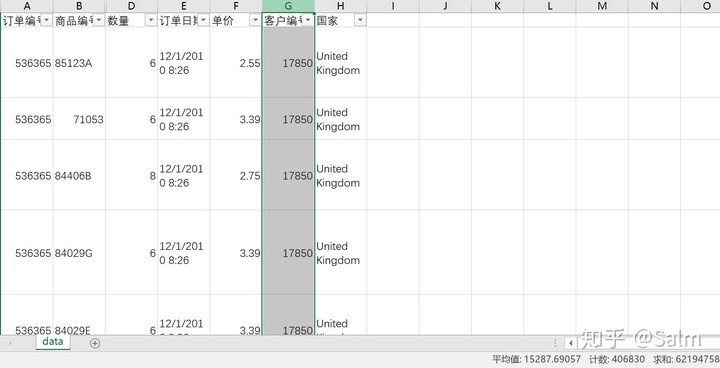
Task: Select the cell with unit price 2.75
Action: [236, 176]
